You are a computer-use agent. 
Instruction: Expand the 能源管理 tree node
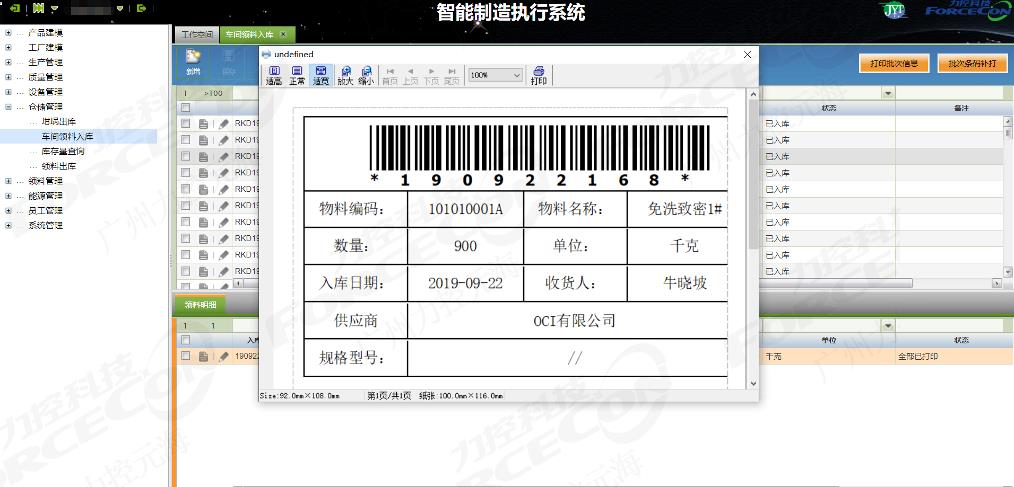[x=8, y=195]
